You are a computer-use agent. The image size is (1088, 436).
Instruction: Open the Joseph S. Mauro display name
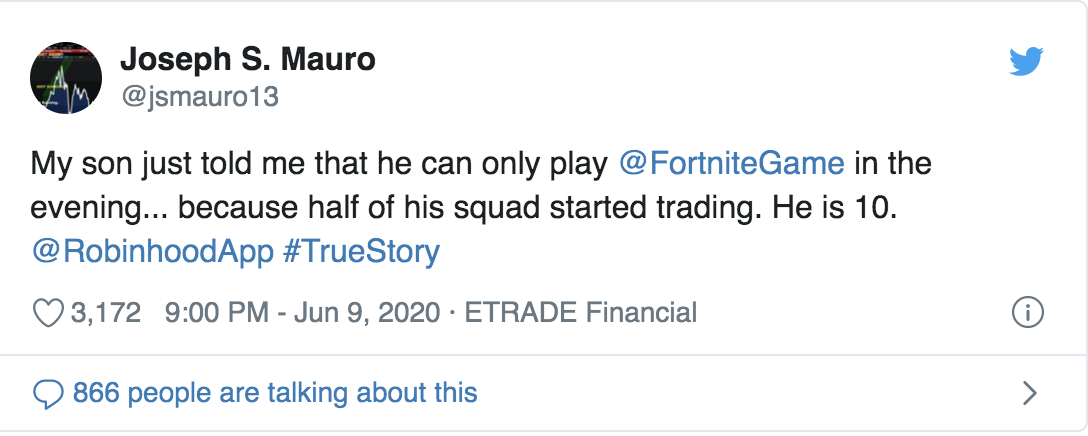click(248, 60)
